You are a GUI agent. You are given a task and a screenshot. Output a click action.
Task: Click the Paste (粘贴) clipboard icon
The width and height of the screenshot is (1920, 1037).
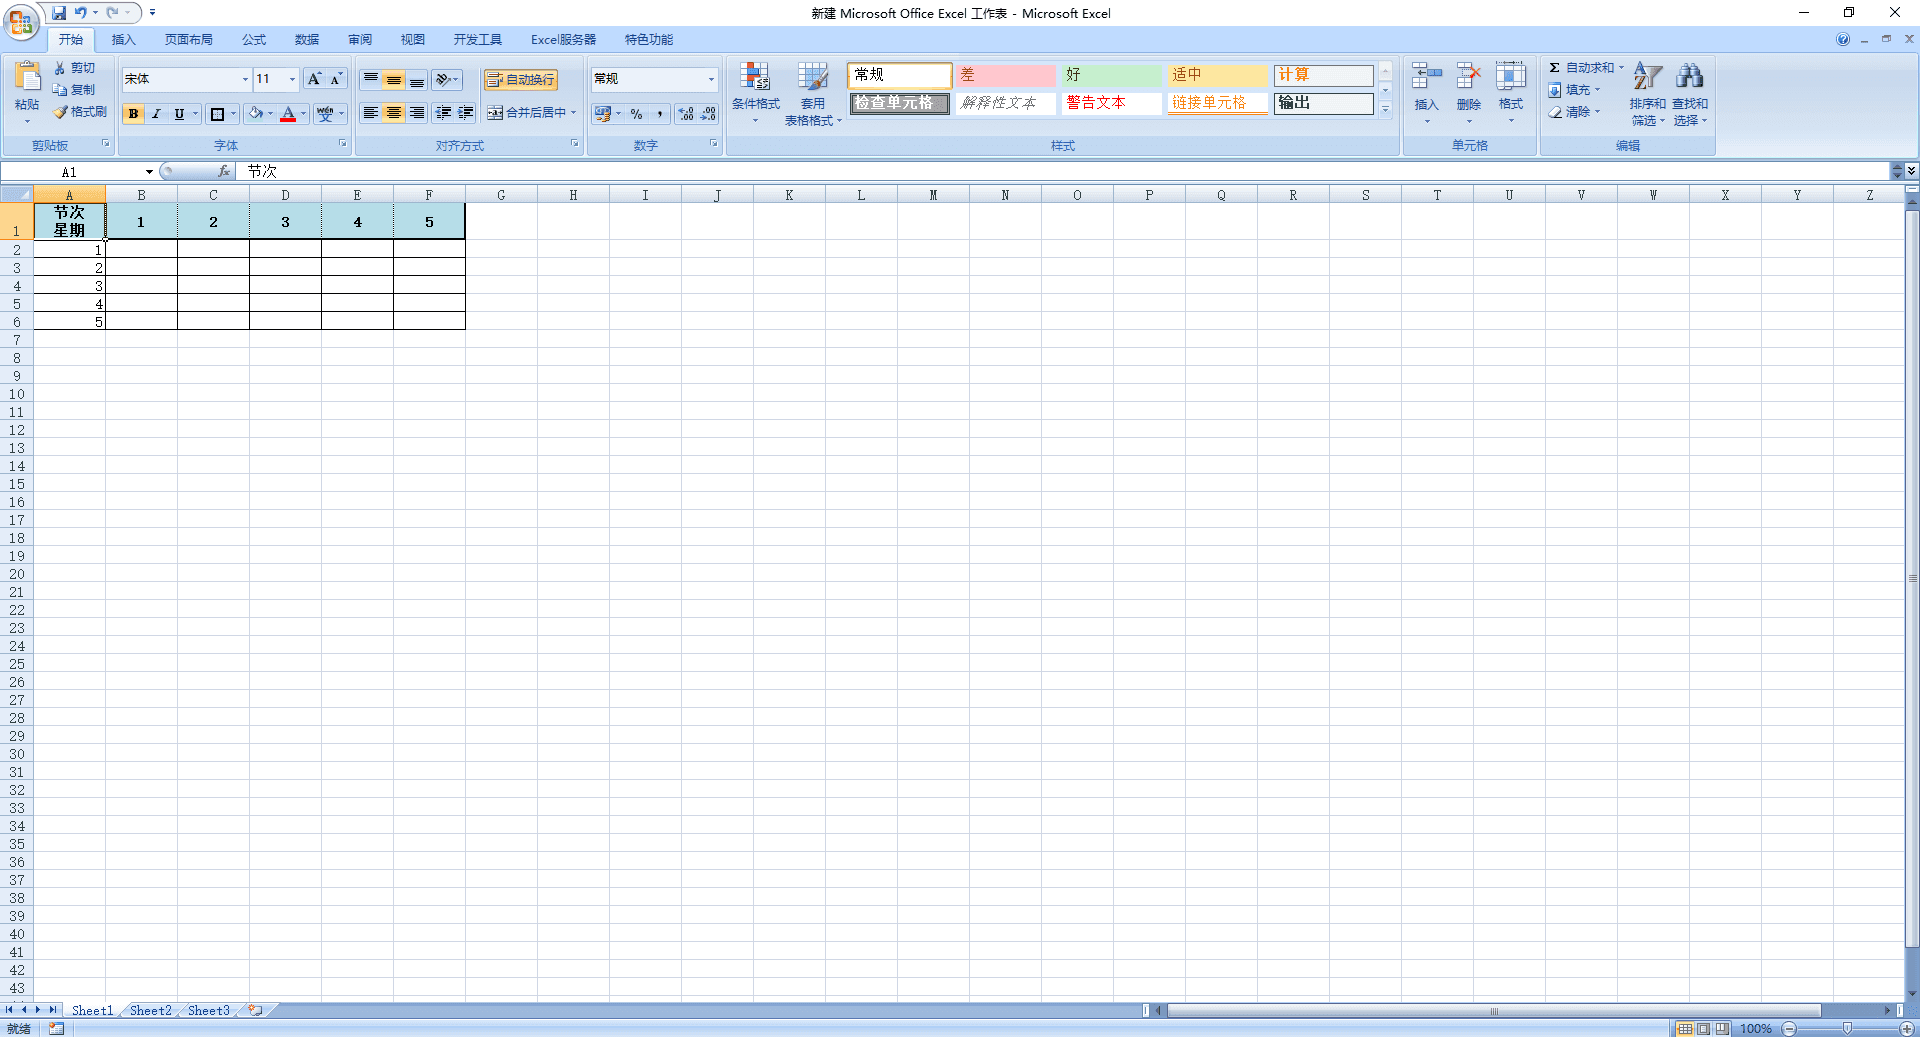[27, 78]
